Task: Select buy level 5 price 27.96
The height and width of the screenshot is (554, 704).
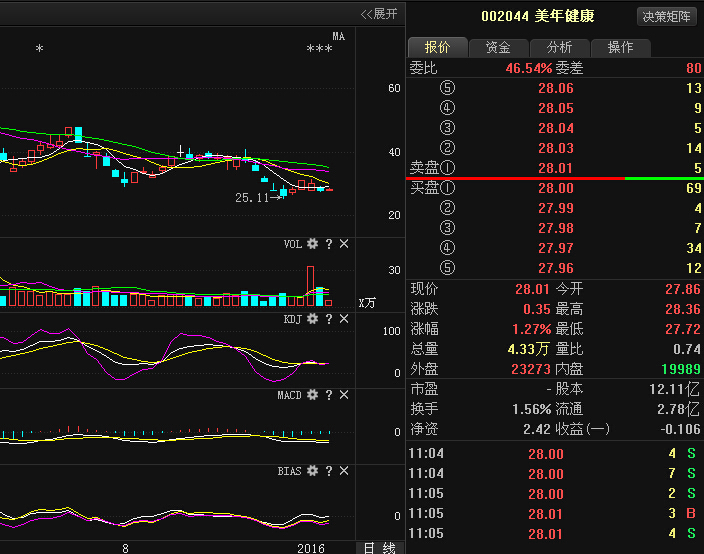Action: click(556, 268)
